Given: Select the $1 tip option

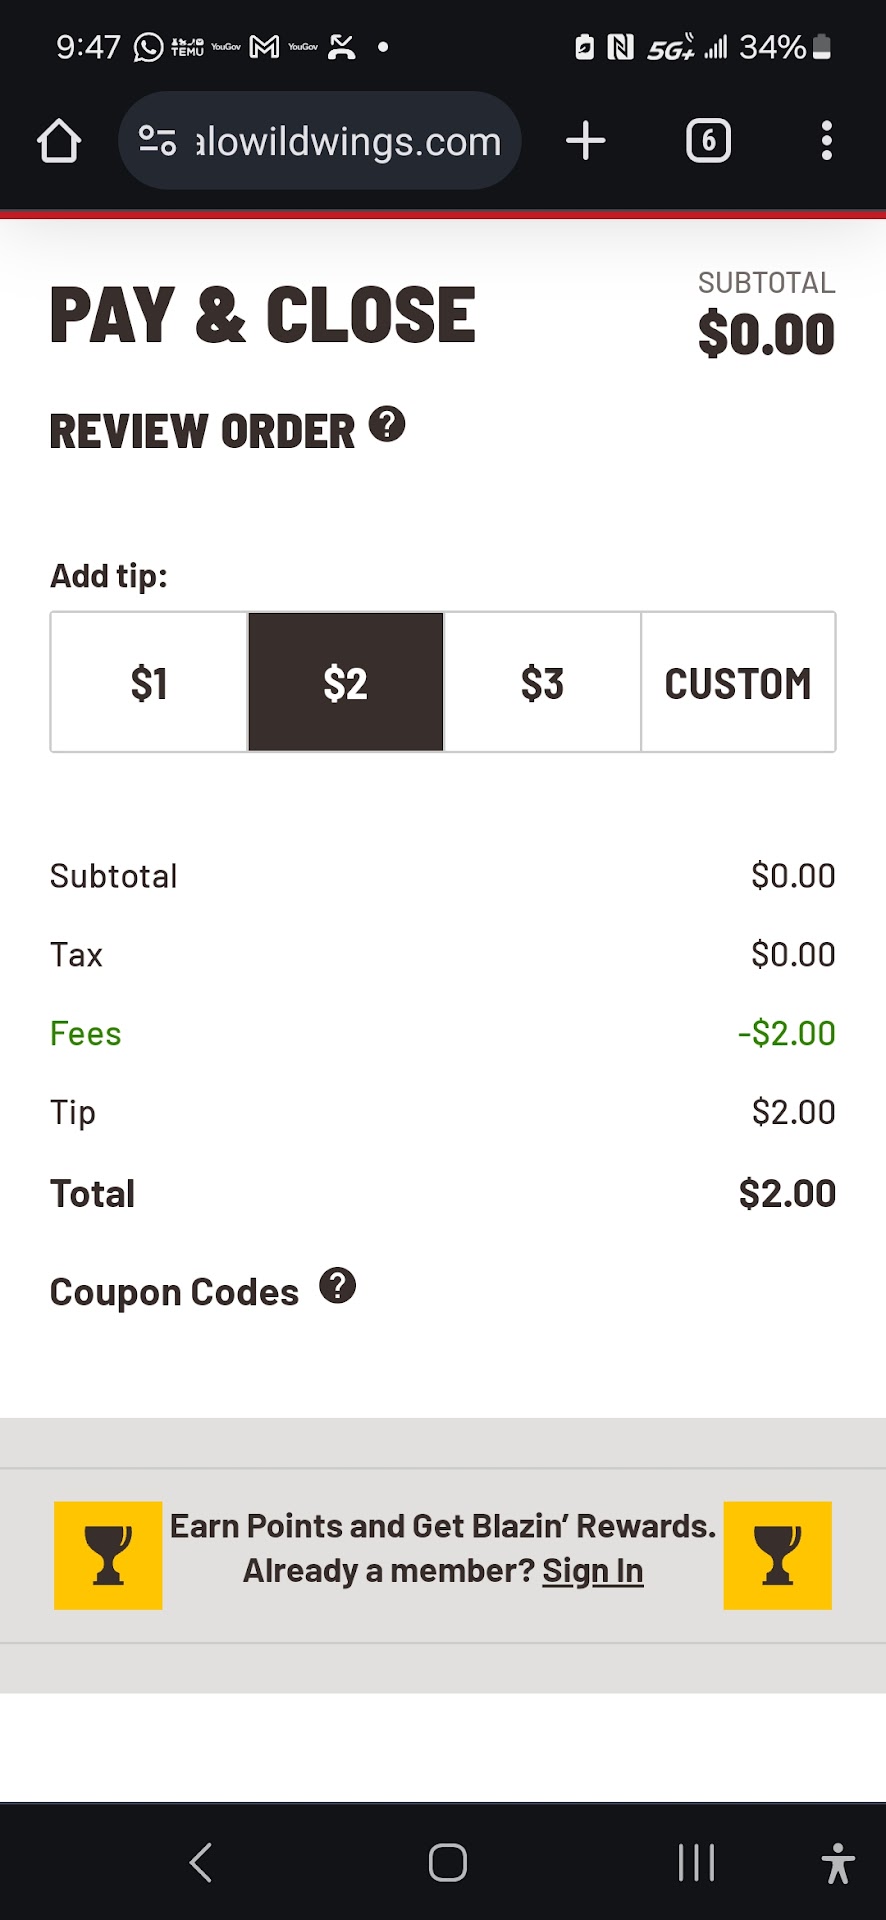Looking at the screenshot, I should pos(149,683).
